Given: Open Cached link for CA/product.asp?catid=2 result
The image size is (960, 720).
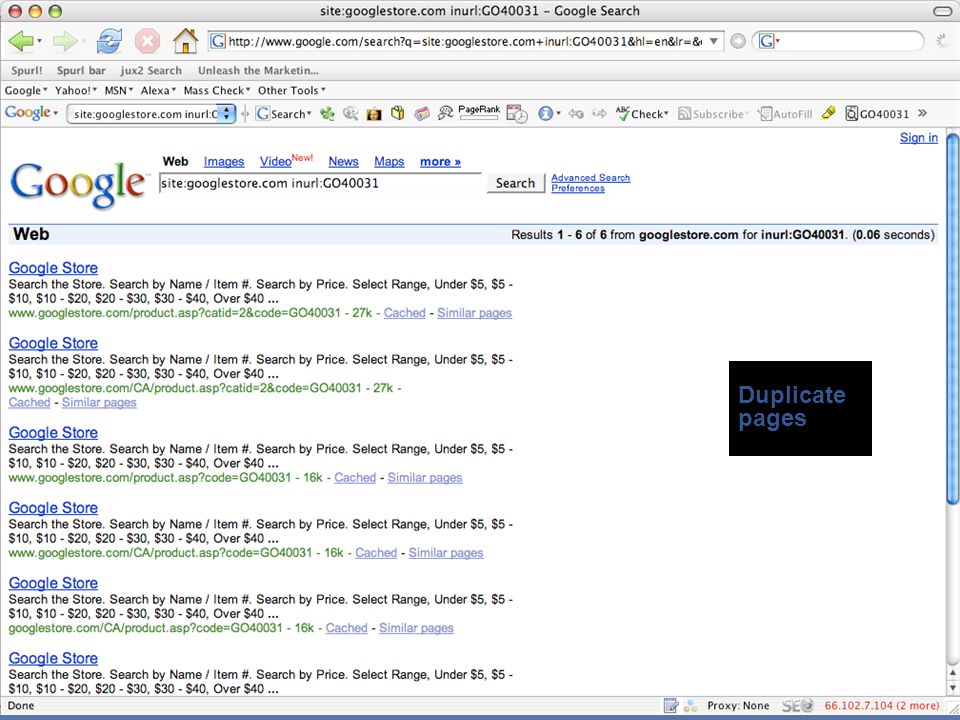Looking at the screenshot, I should click(x=29, y=402).
